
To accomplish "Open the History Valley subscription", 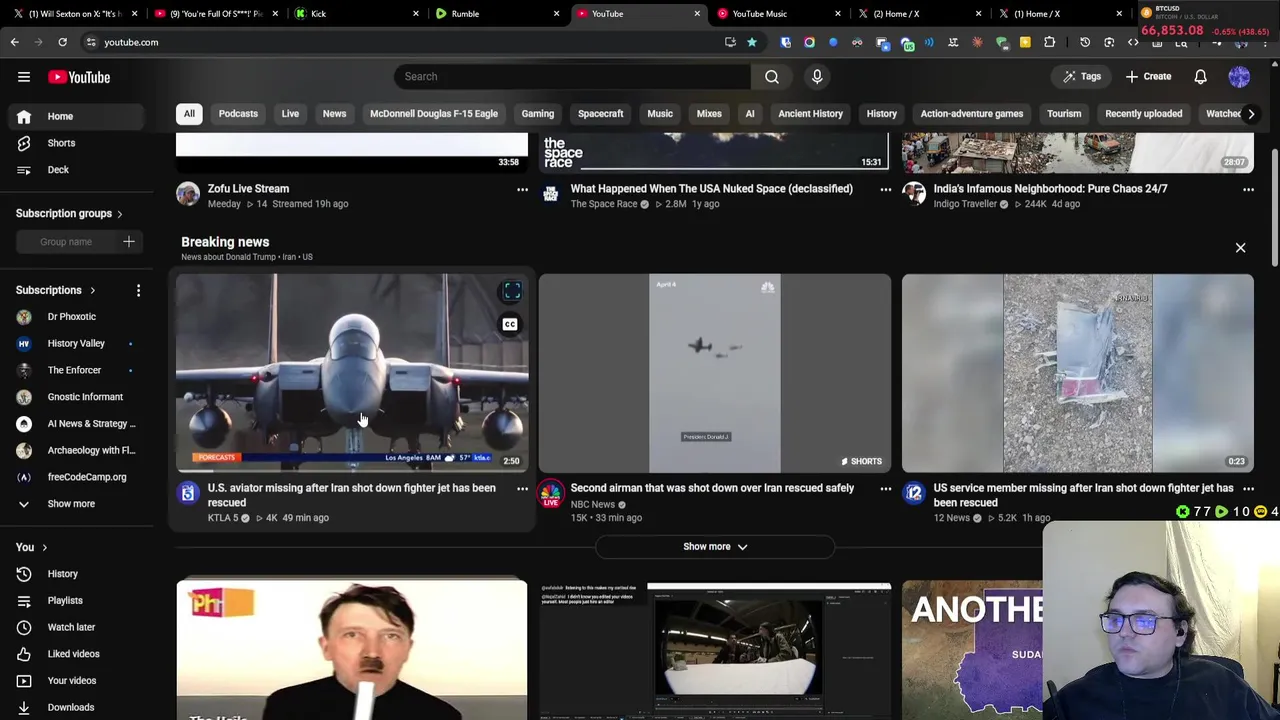I will click(76, 344).
